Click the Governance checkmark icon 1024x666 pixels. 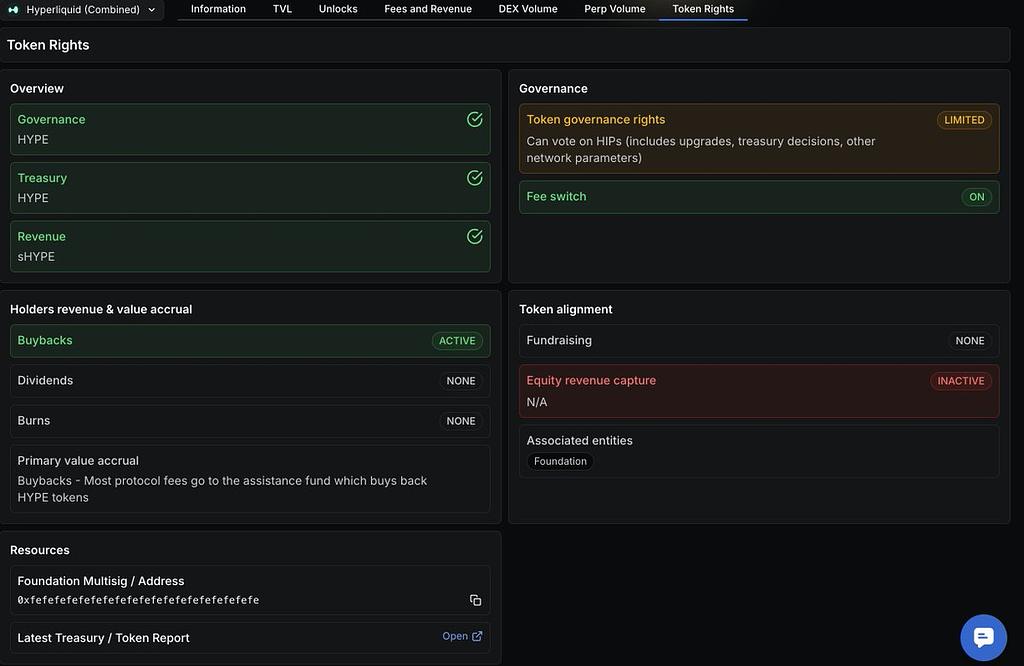tap(475, 119)
